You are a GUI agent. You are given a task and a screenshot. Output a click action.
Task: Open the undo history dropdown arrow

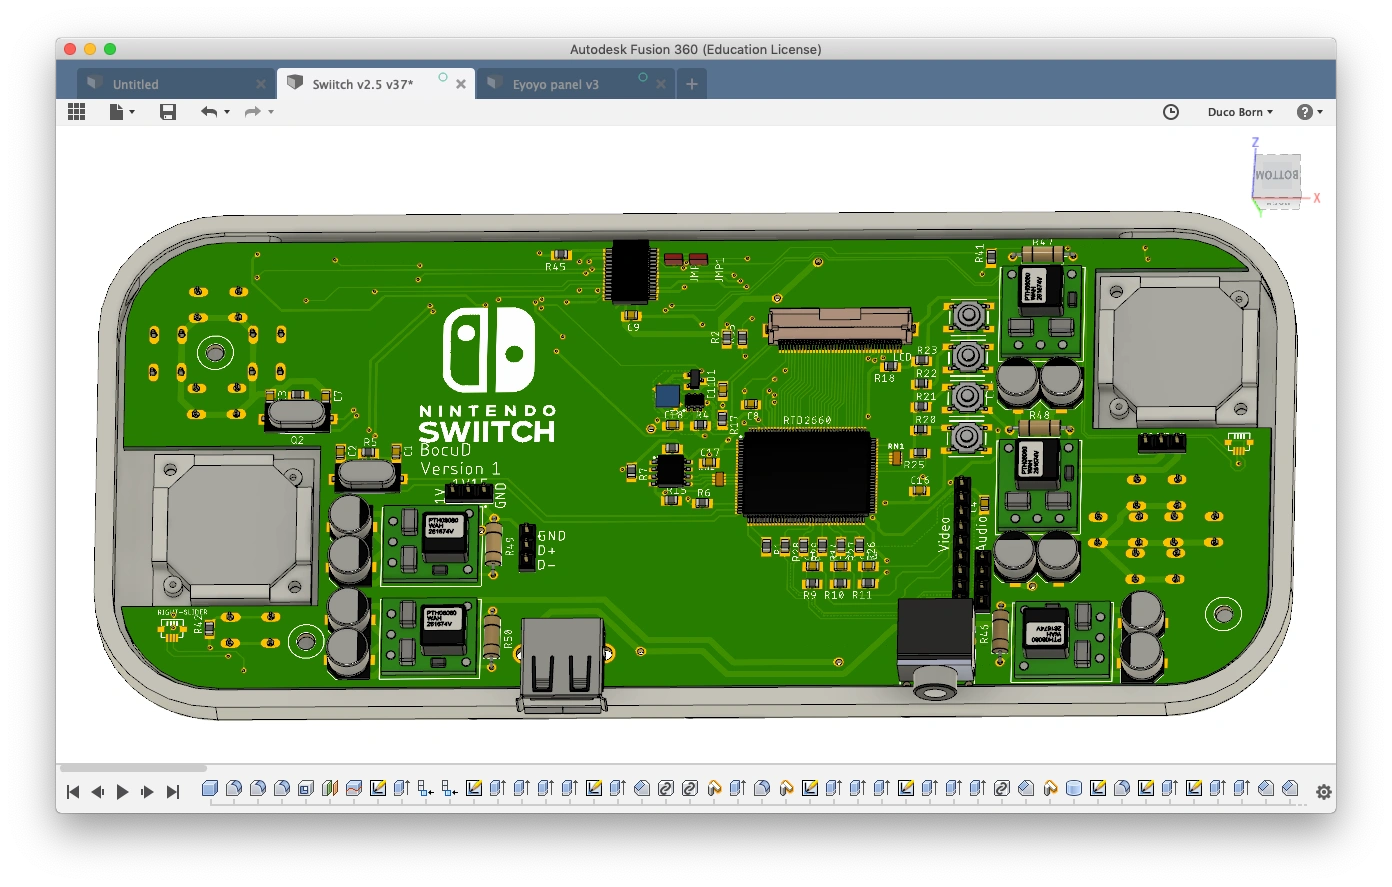[x=227, y=112]
